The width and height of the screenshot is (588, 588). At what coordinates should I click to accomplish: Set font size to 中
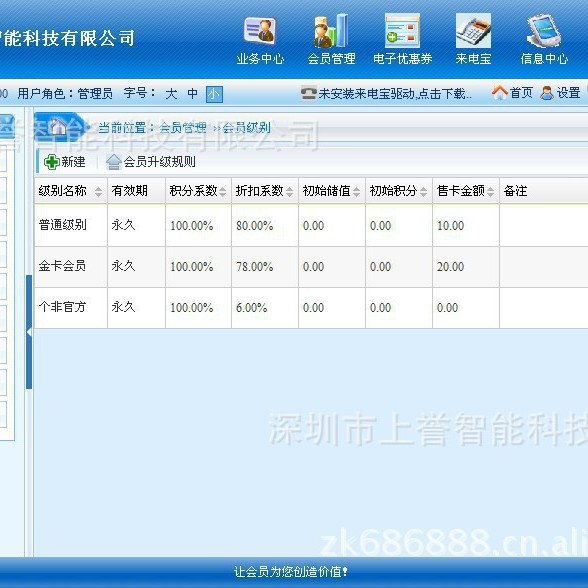coord(192,93)
